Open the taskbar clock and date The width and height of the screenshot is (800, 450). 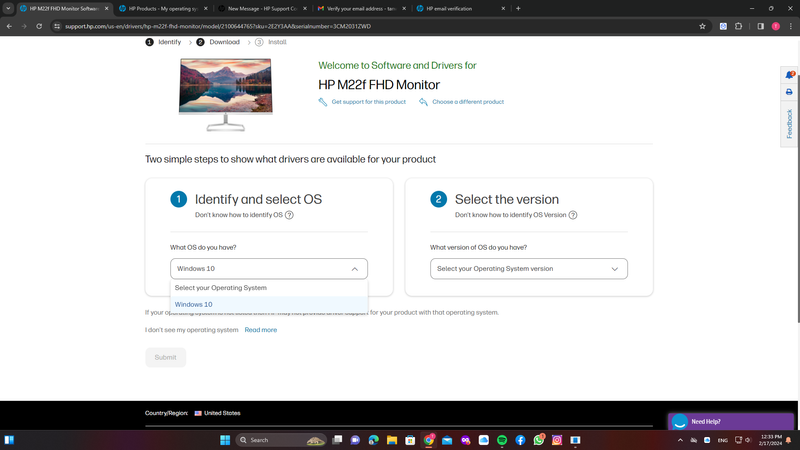(770, 440)
